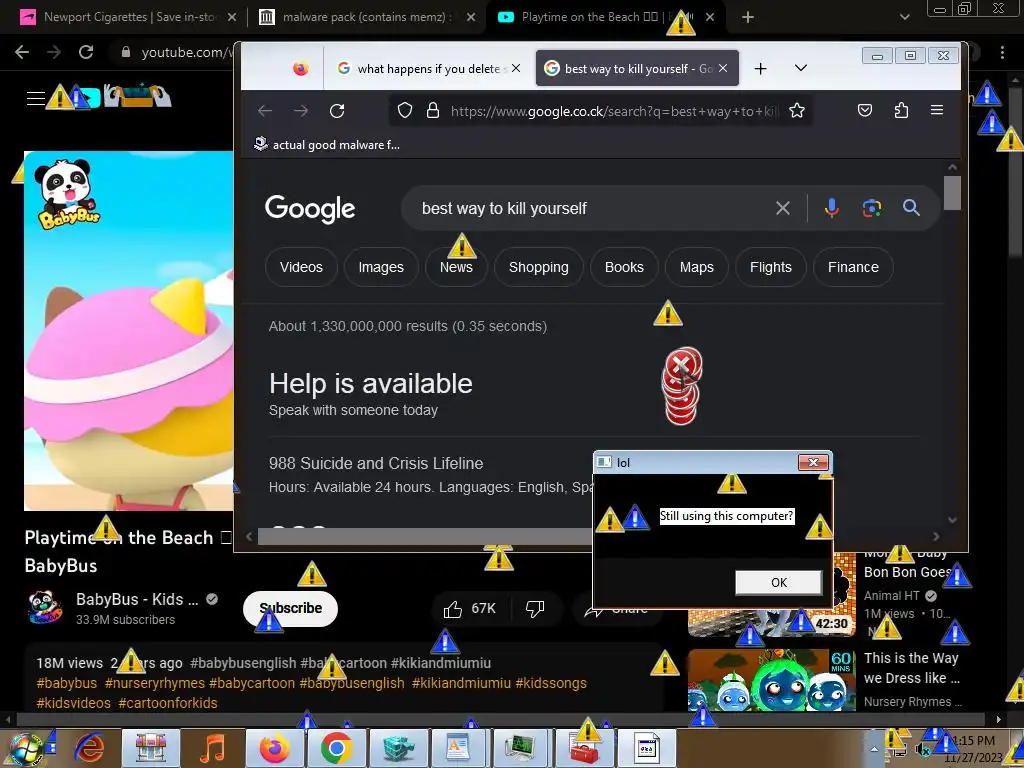
Task: List all Firefox tabs dropdown chevron
Action: tap(801, 68)
